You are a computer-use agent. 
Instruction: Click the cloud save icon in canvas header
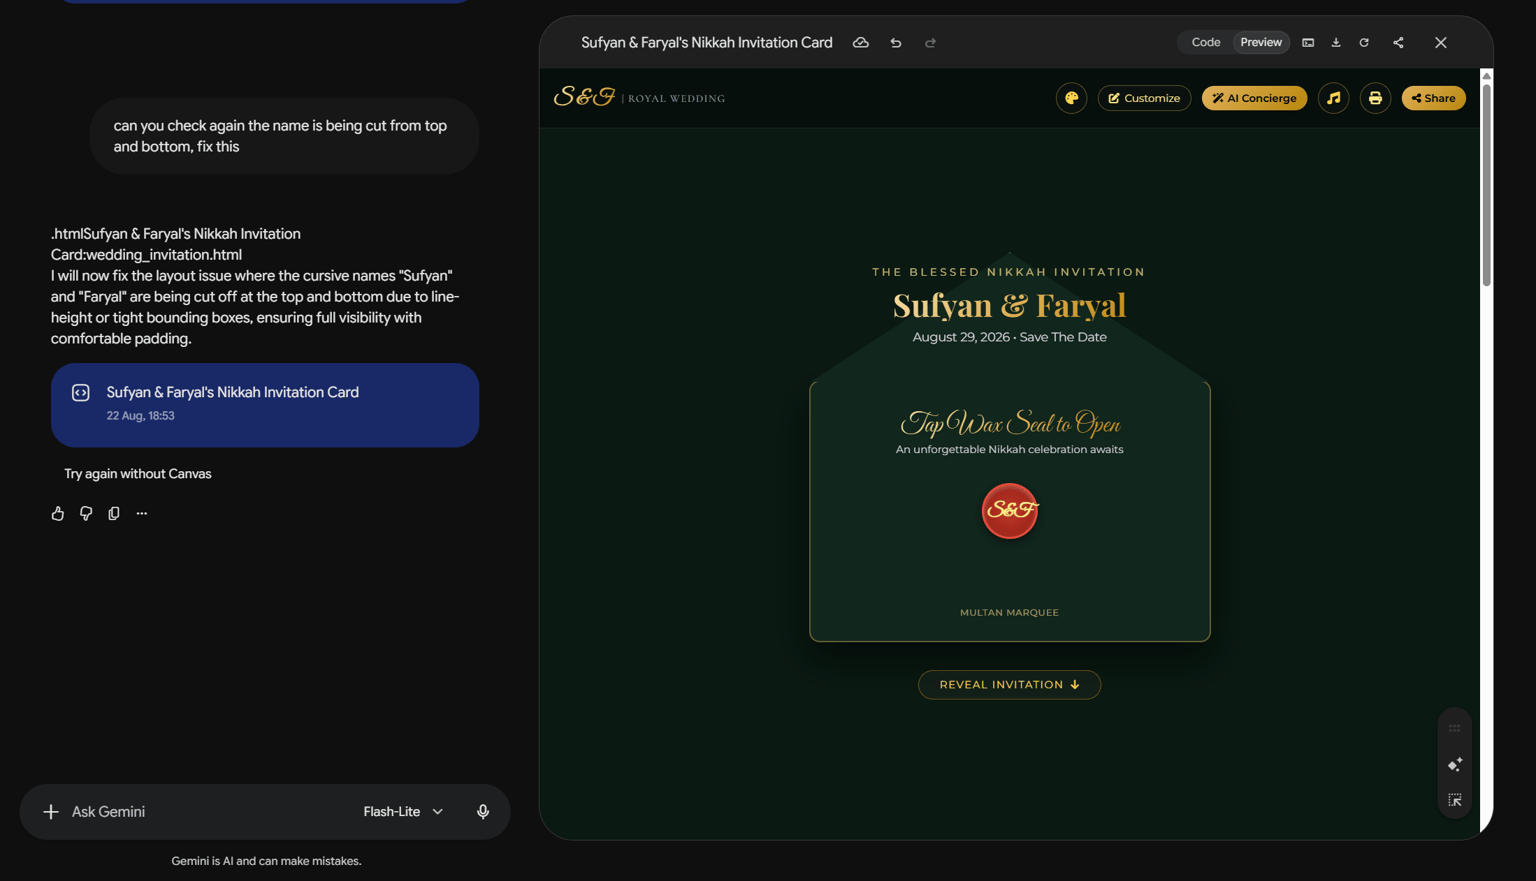coord(860,43)
